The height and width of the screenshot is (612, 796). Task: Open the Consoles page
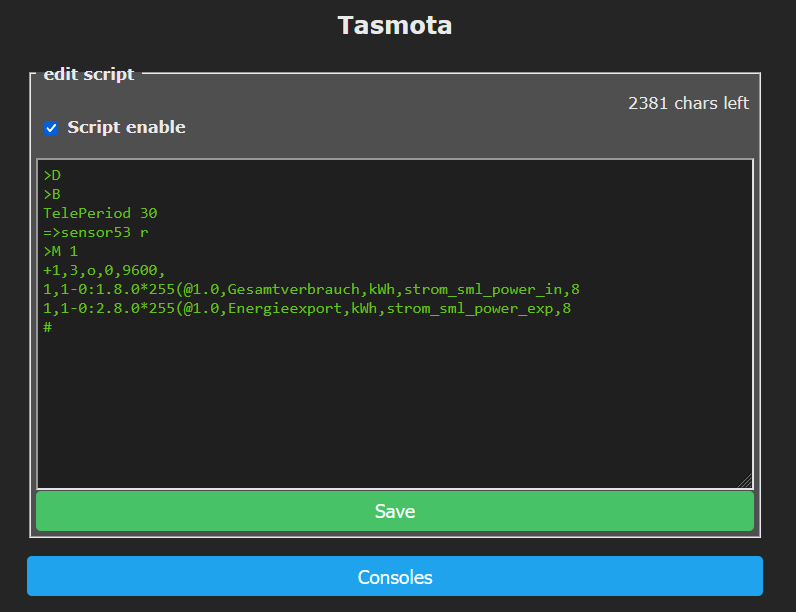tap(395, 577)
